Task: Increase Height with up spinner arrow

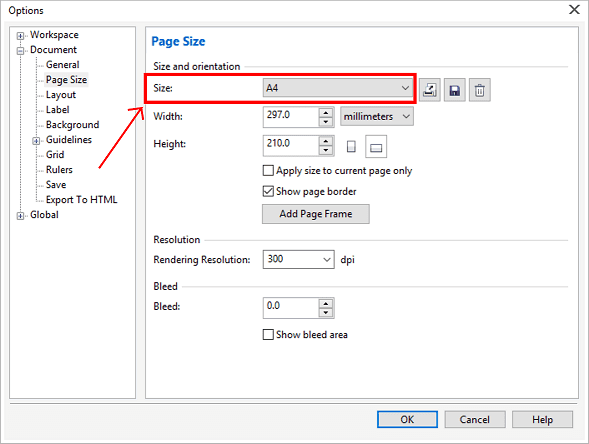Action: click(x=326, y=141)
